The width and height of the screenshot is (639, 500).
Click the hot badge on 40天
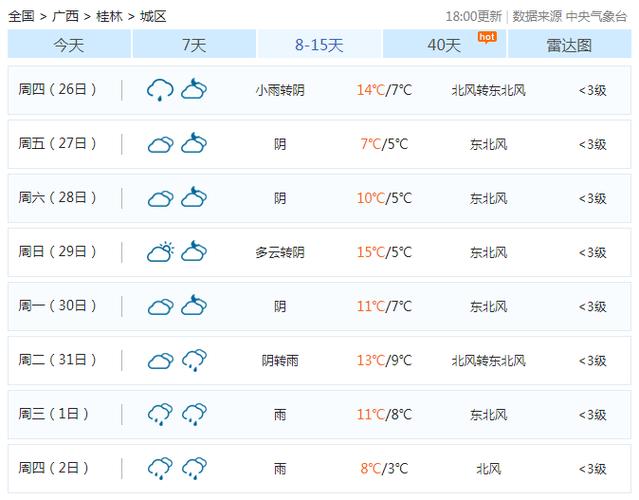(x=487, y=37)
